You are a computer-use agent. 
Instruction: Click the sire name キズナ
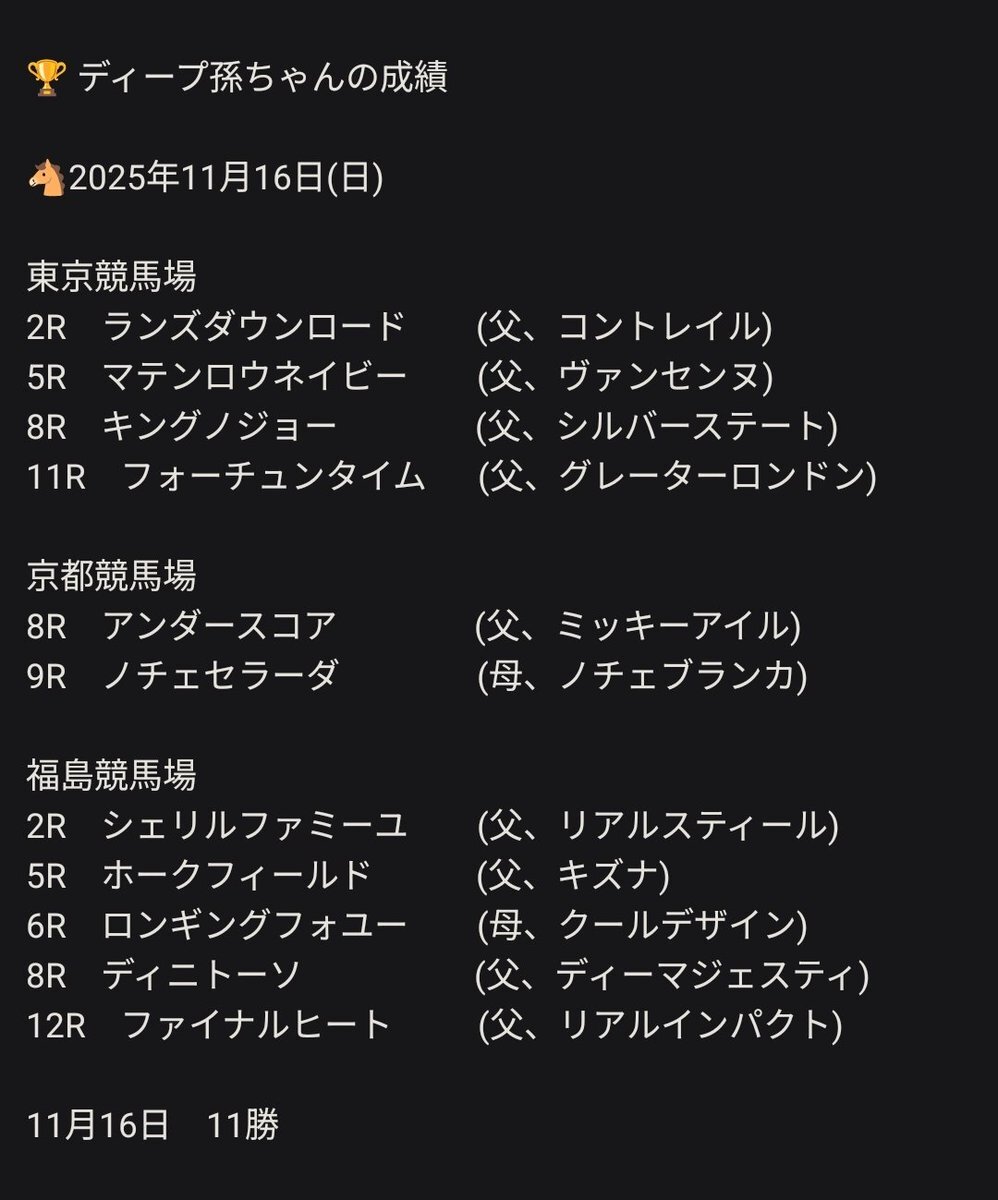pyautogui.click(x=599, y=876)
